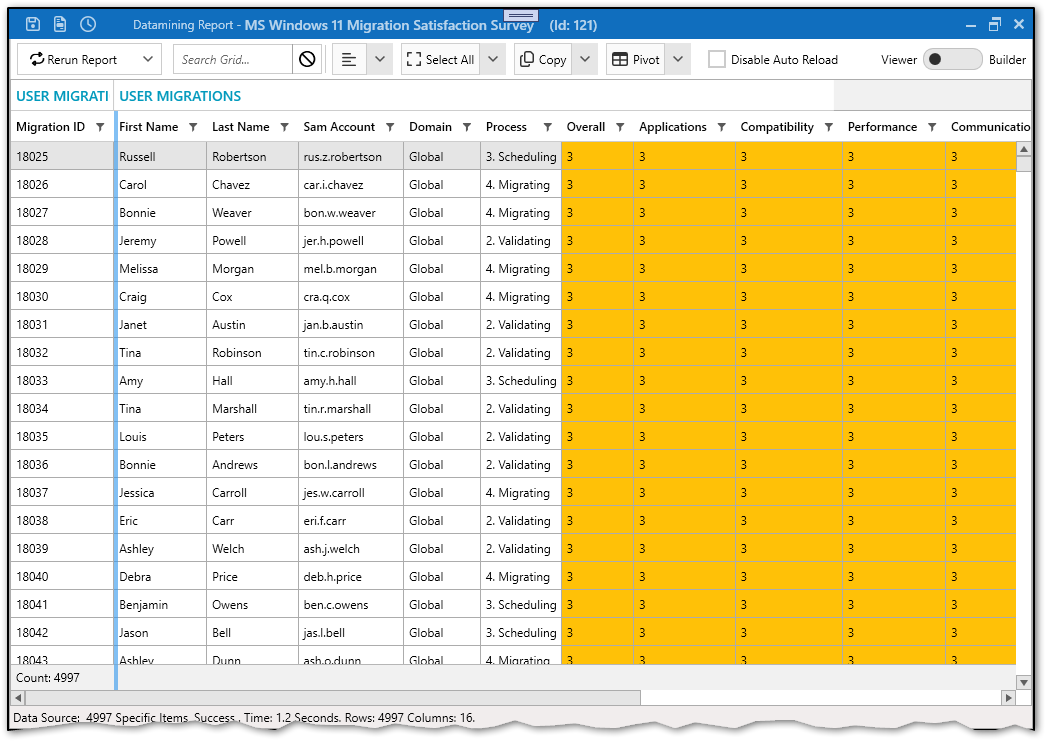Clear search with the cancel icon

[x=307, y=59]
